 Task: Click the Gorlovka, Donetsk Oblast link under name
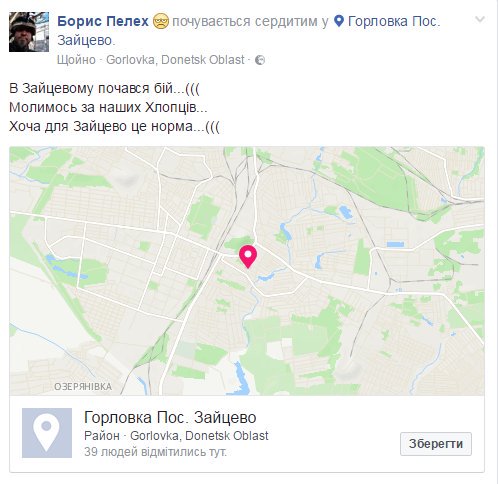click(x=175, y=60)
